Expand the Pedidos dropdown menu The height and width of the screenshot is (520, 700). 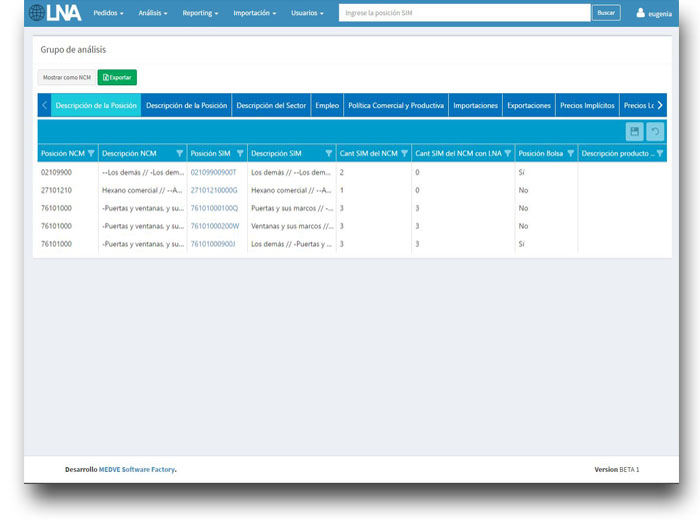(x=108, y=13)
